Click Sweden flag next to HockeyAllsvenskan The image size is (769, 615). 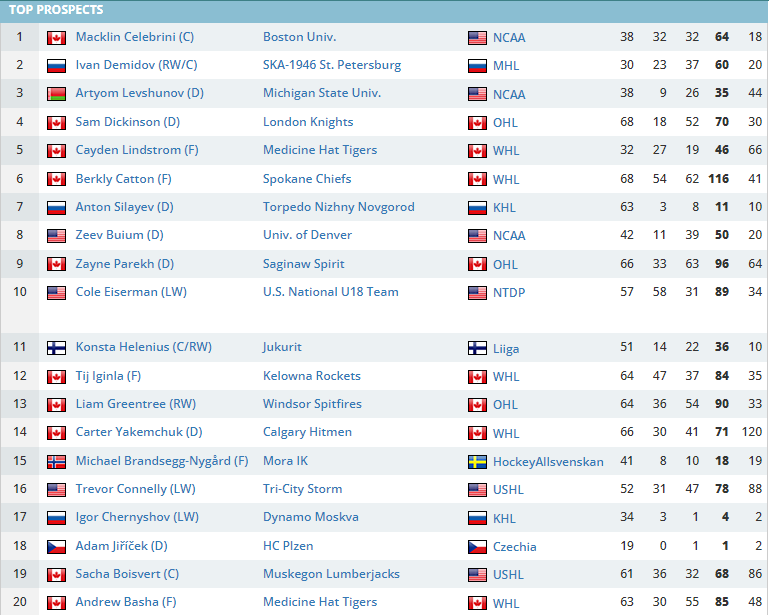477,462
